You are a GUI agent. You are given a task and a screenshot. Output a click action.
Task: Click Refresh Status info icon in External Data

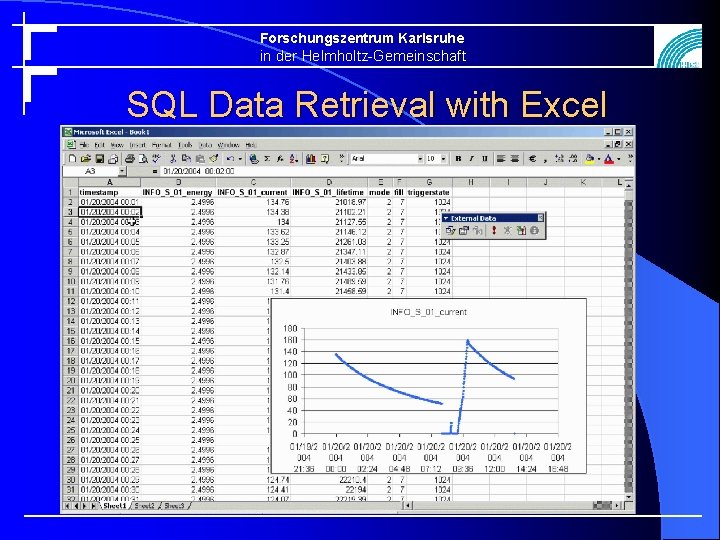(x=534, y=231)
